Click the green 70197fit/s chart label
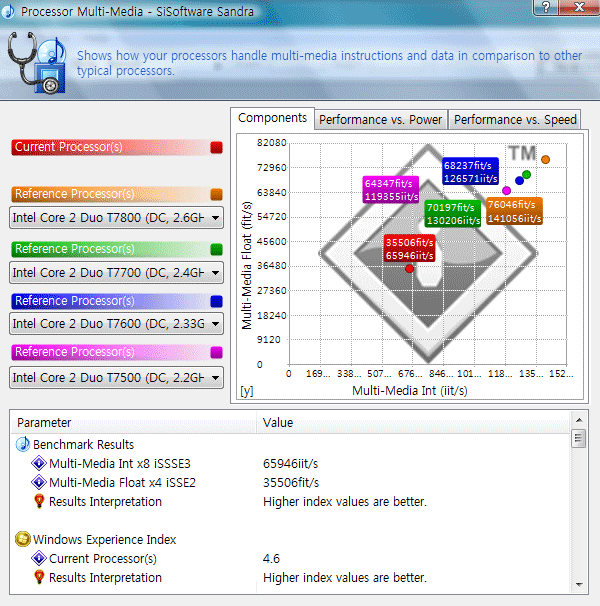Image resolution: width=600 pixels, height=606 pixels. pos(453,213)
